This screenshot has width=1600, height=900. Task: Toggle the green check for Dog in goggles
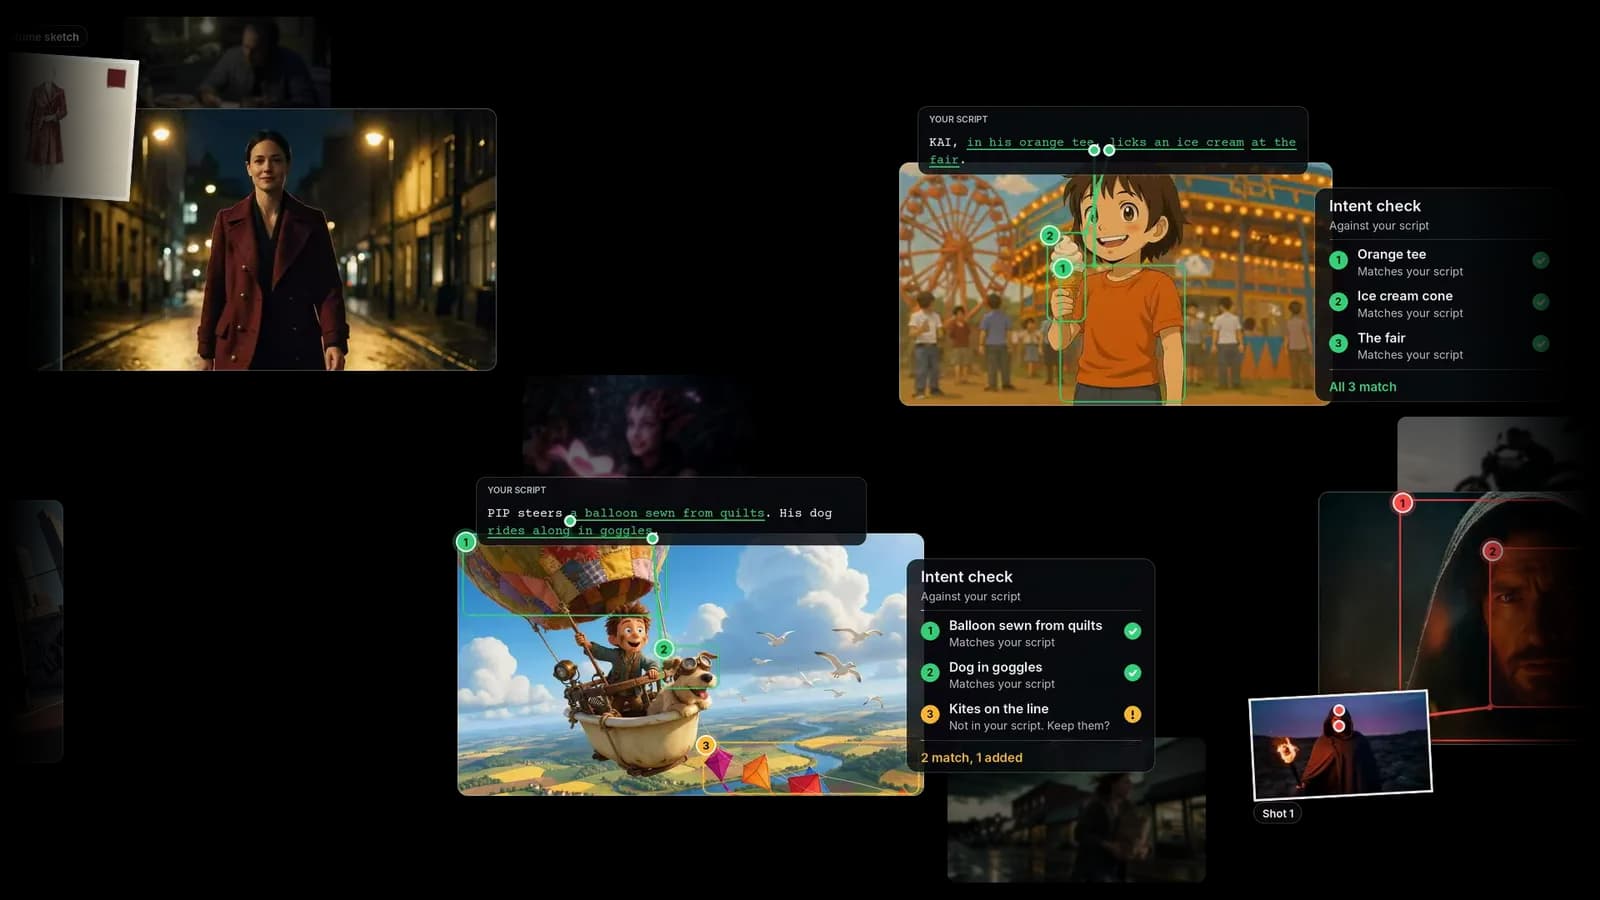coord(1132,673)
